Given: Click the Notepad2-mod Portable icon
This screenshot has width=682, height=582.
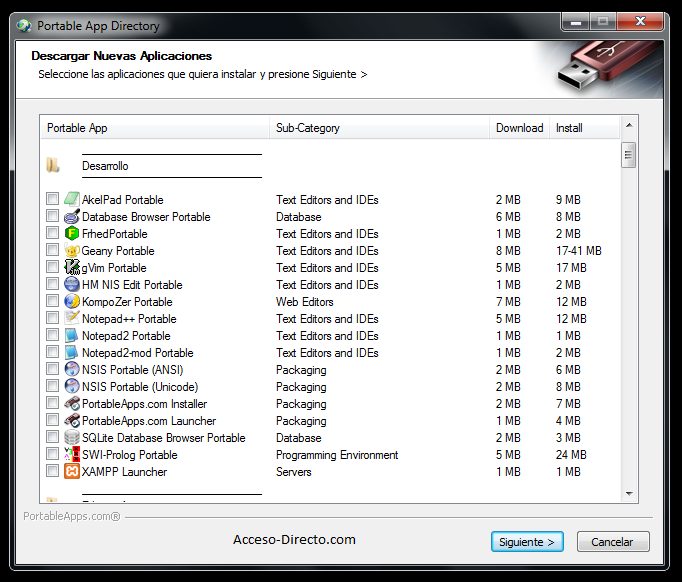Looking at the screenshot, I should (x=72, y=352).
